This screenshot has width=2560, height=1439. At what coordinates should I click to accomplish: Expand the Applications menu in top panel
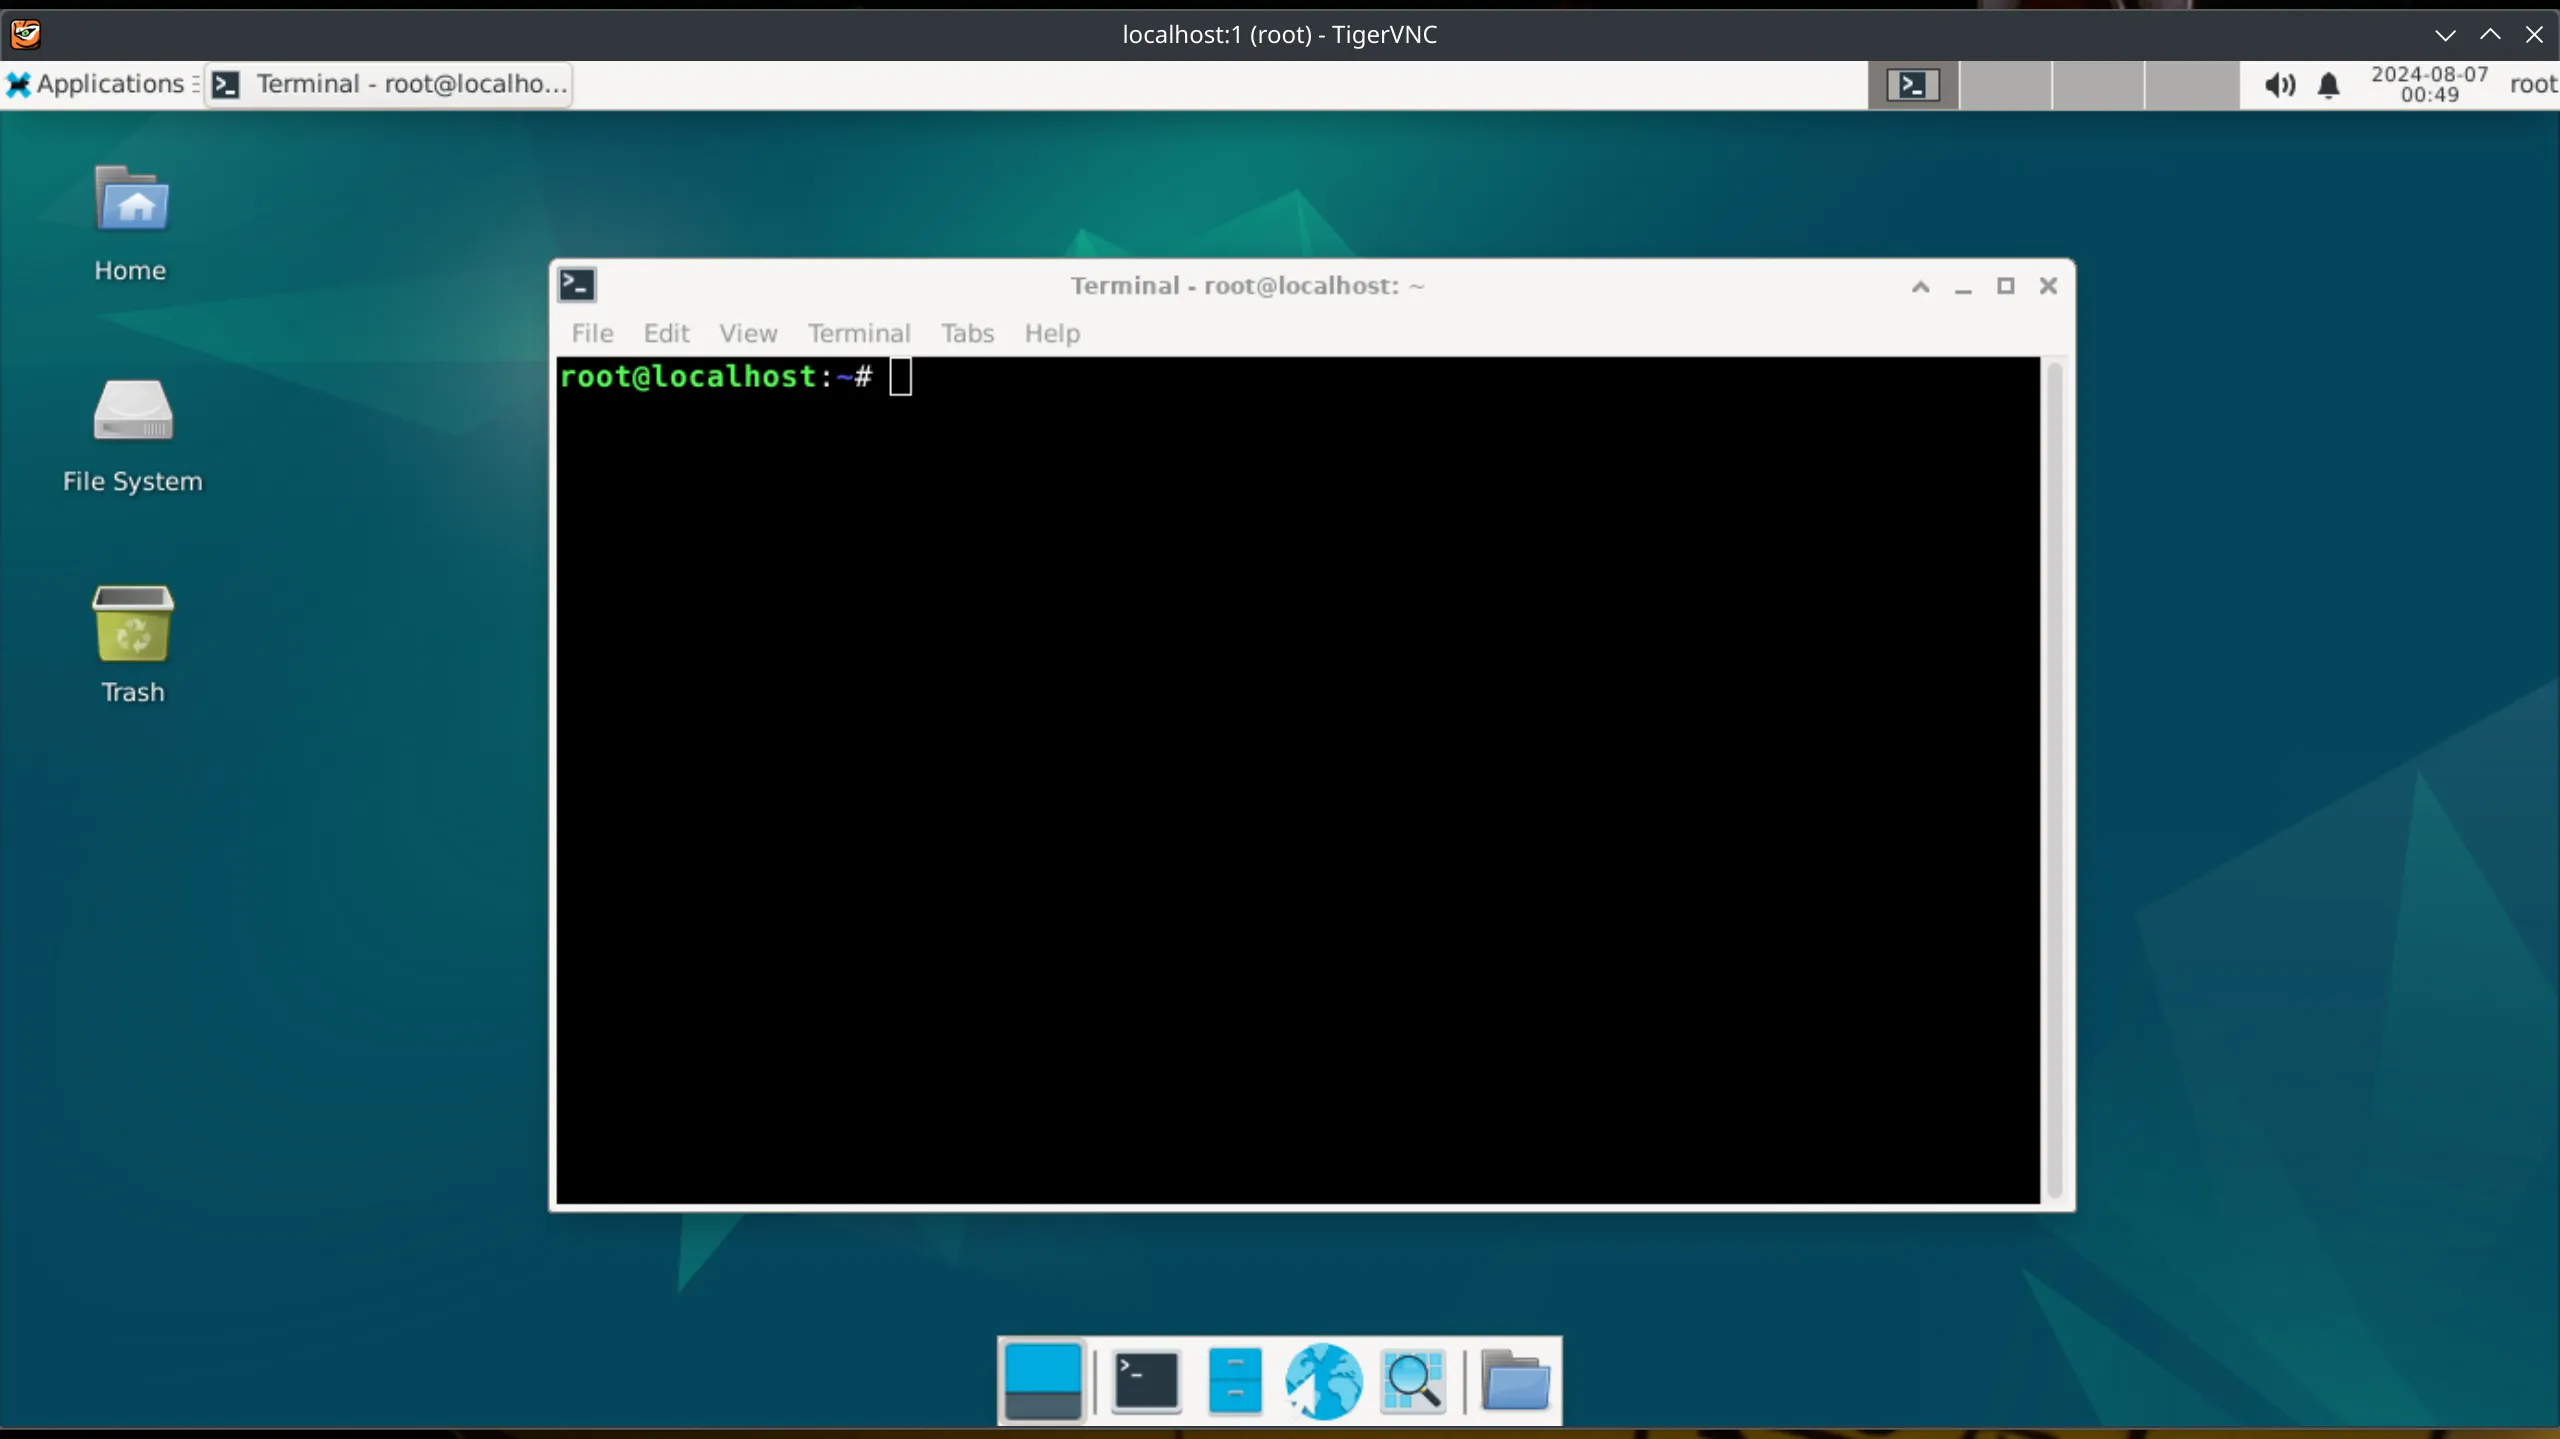click(100, 84)
